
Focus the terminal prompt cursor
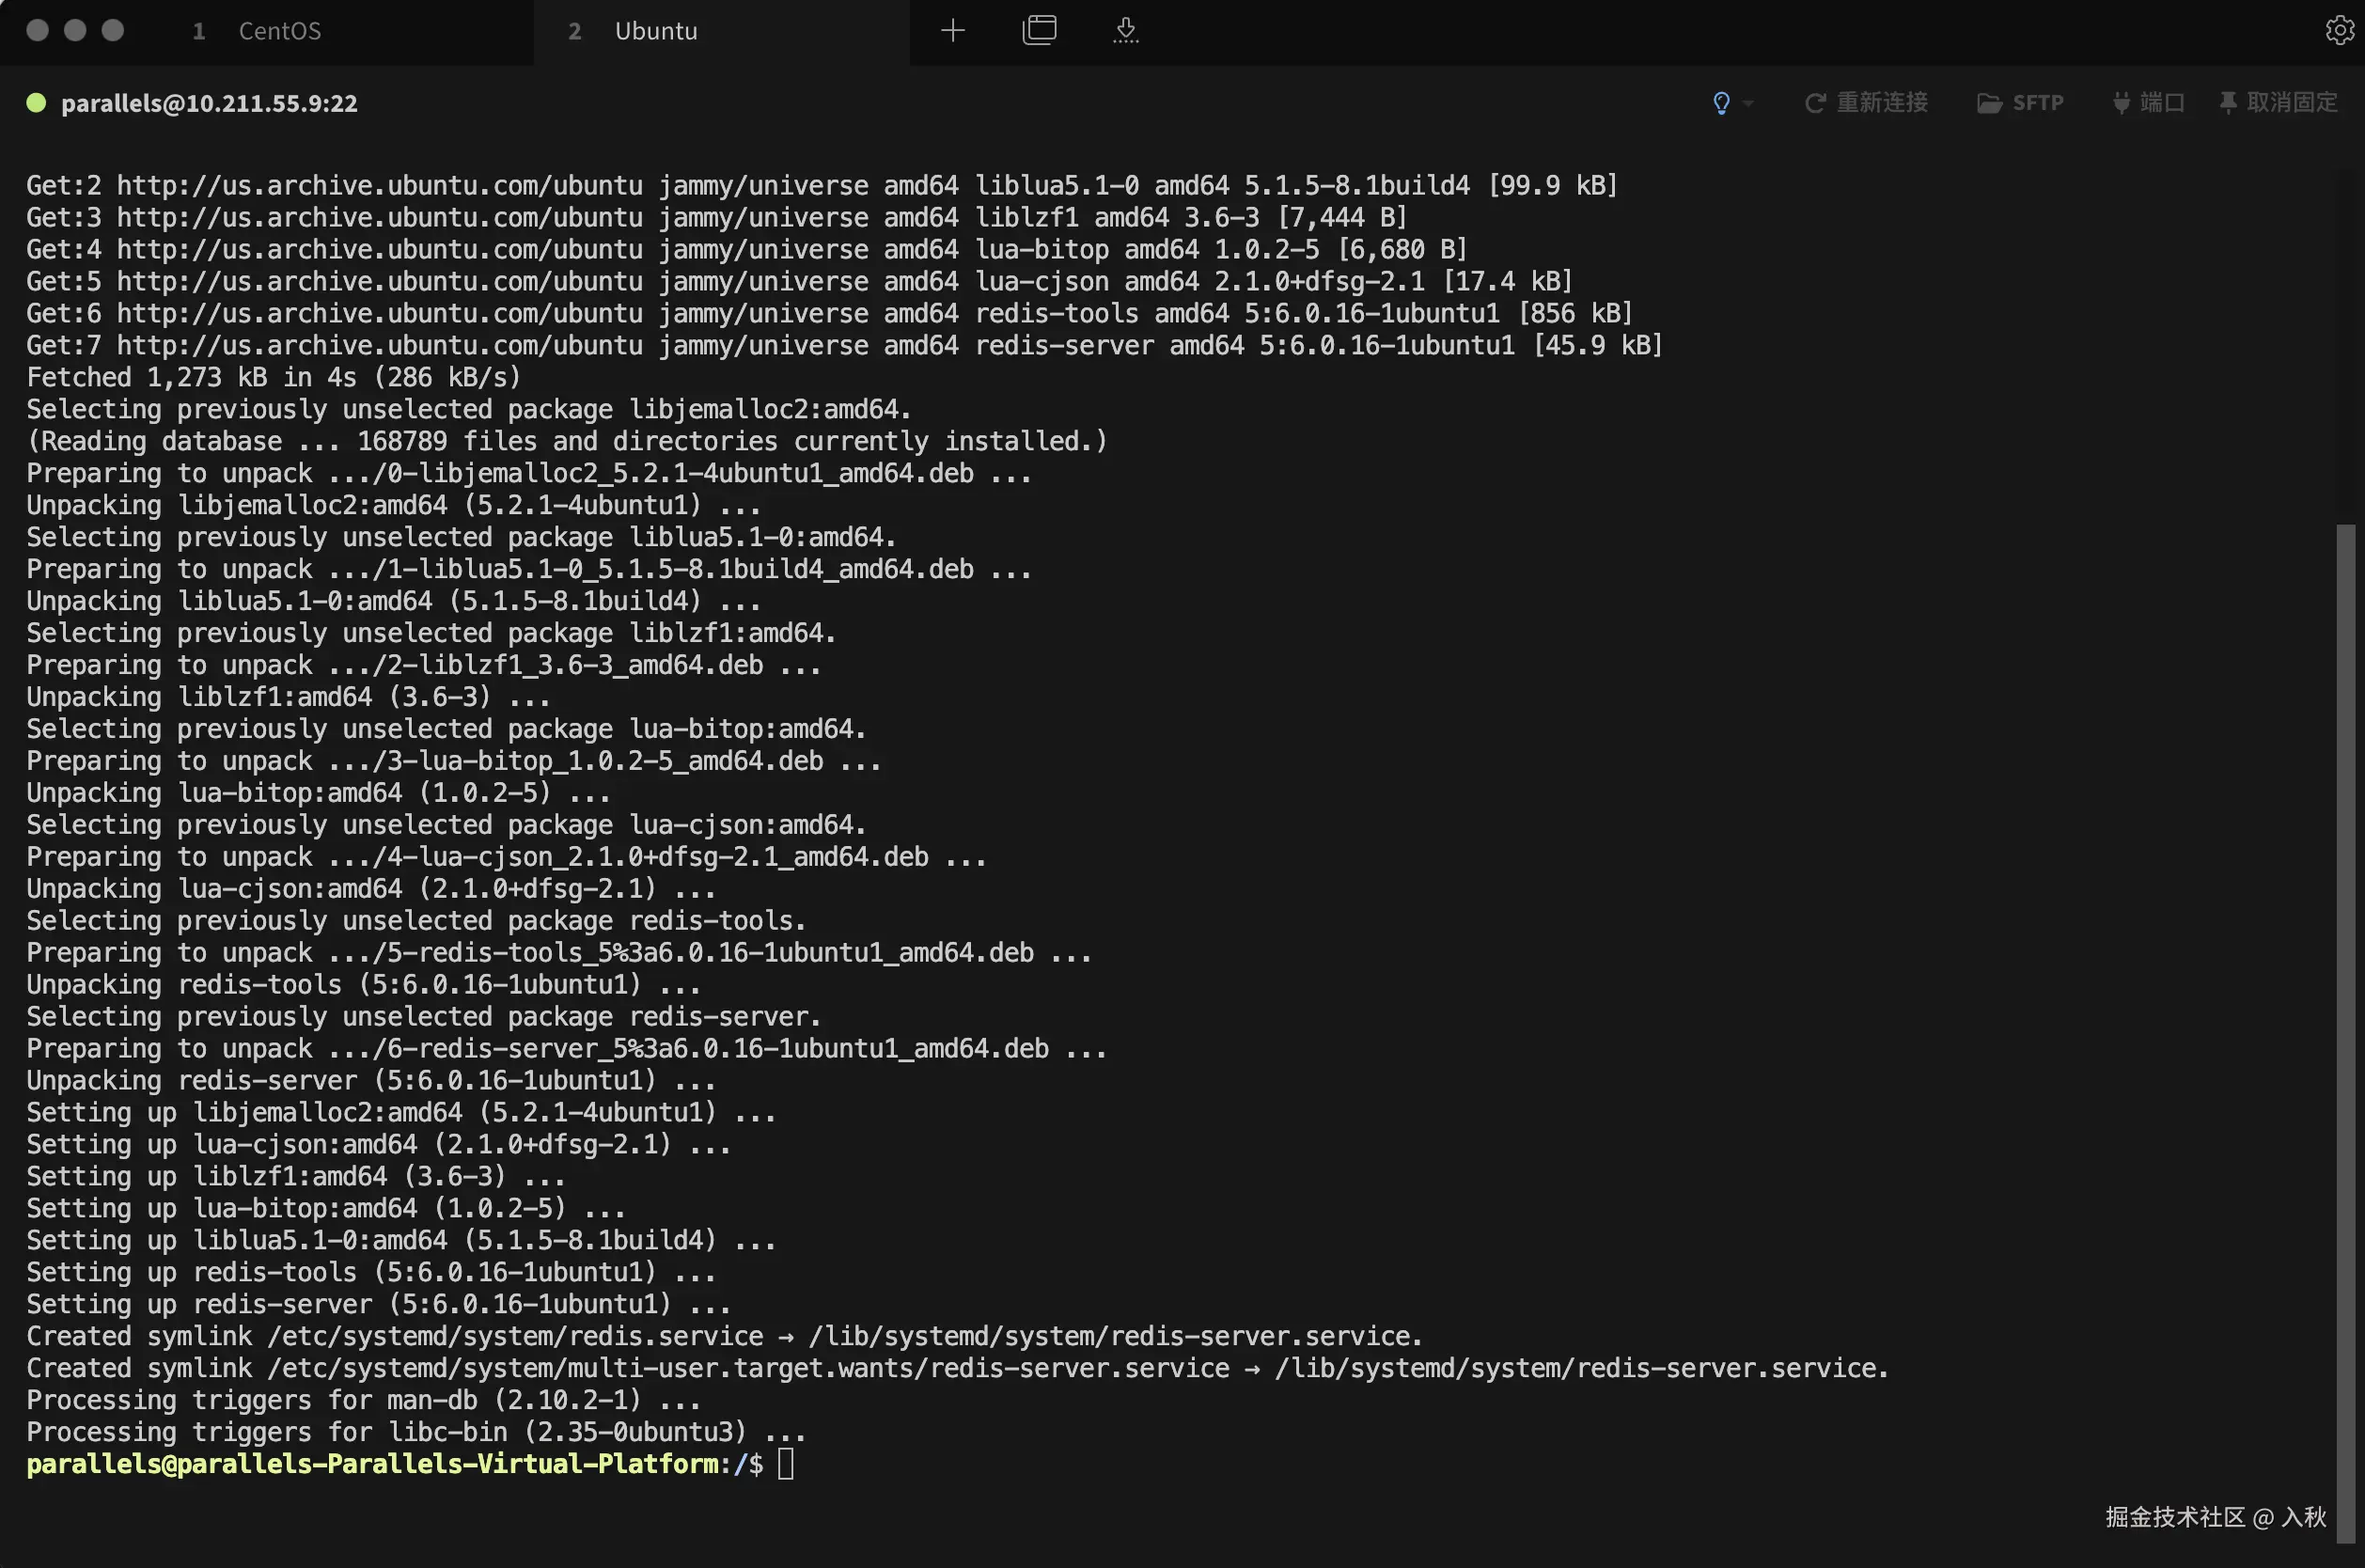[785, 1464]
